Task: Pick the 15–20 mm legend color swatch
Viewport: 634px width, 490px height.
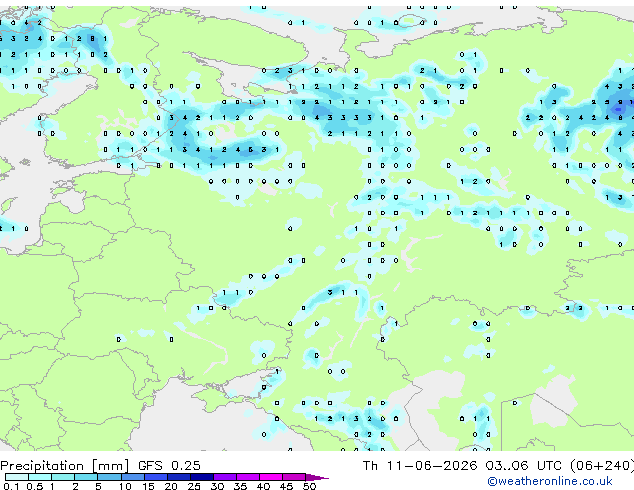Action: [155, 477]
